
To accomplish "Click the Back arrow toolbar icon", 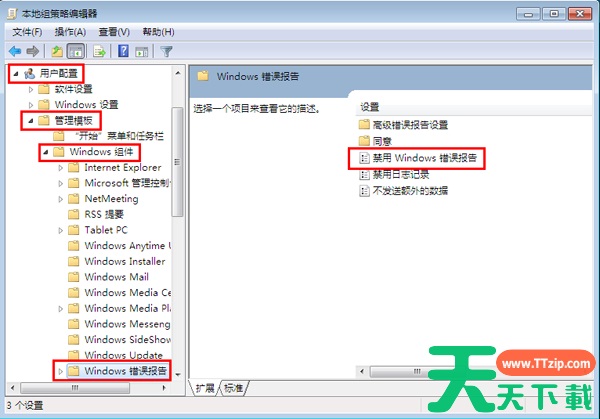I will click(x=15, y=51).
